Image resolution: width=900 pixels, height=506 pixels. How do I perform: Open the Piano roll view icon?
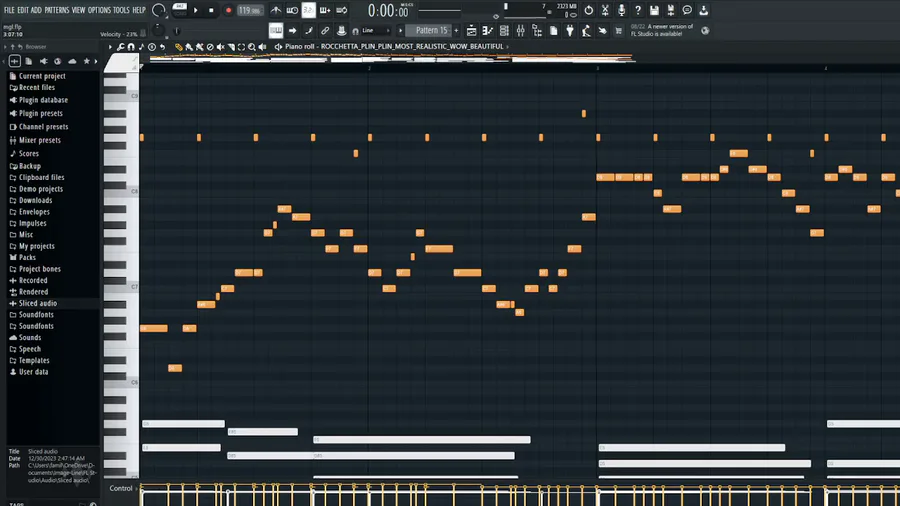point(487,30)
